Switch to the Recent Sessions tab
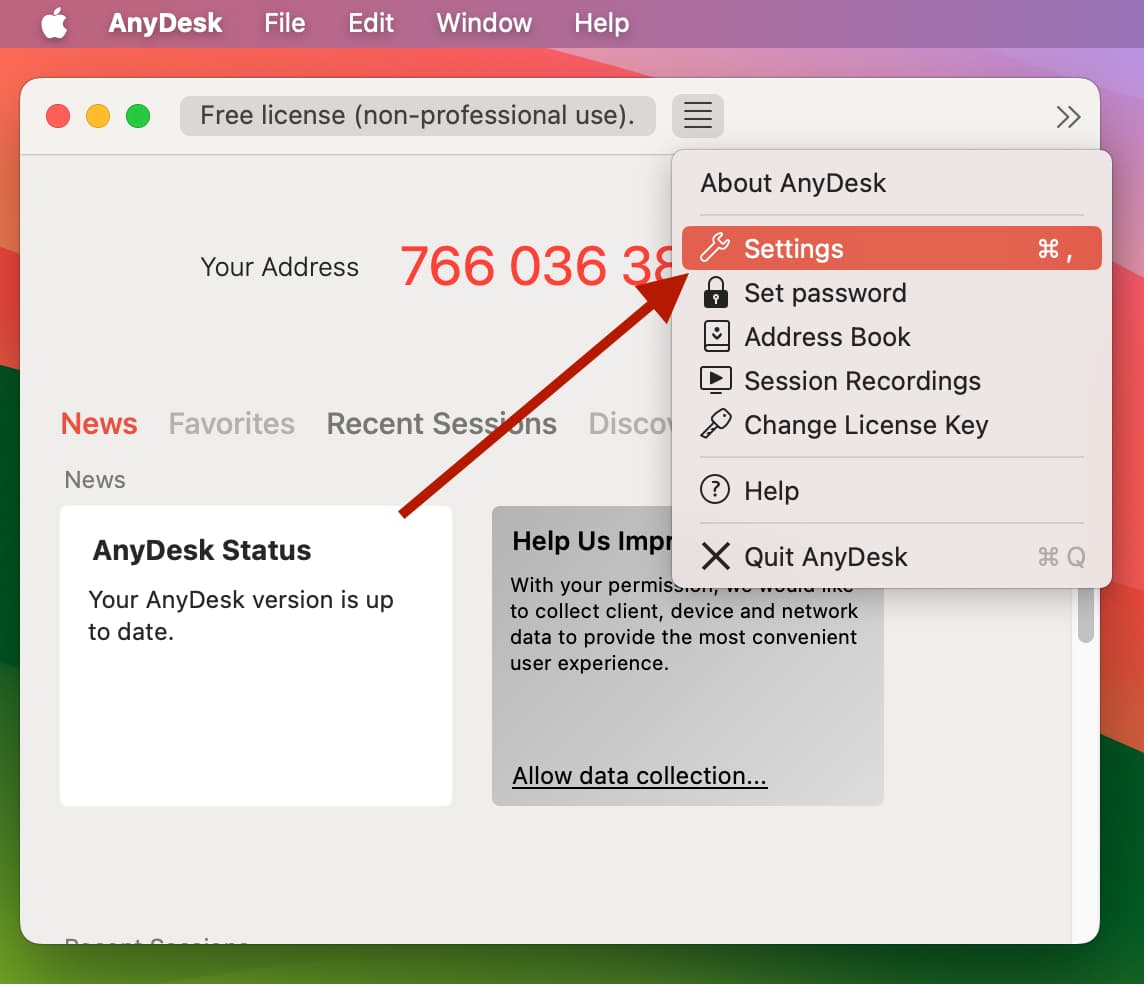The height and width of the screenshot is (984, 1144). point(441,423)
